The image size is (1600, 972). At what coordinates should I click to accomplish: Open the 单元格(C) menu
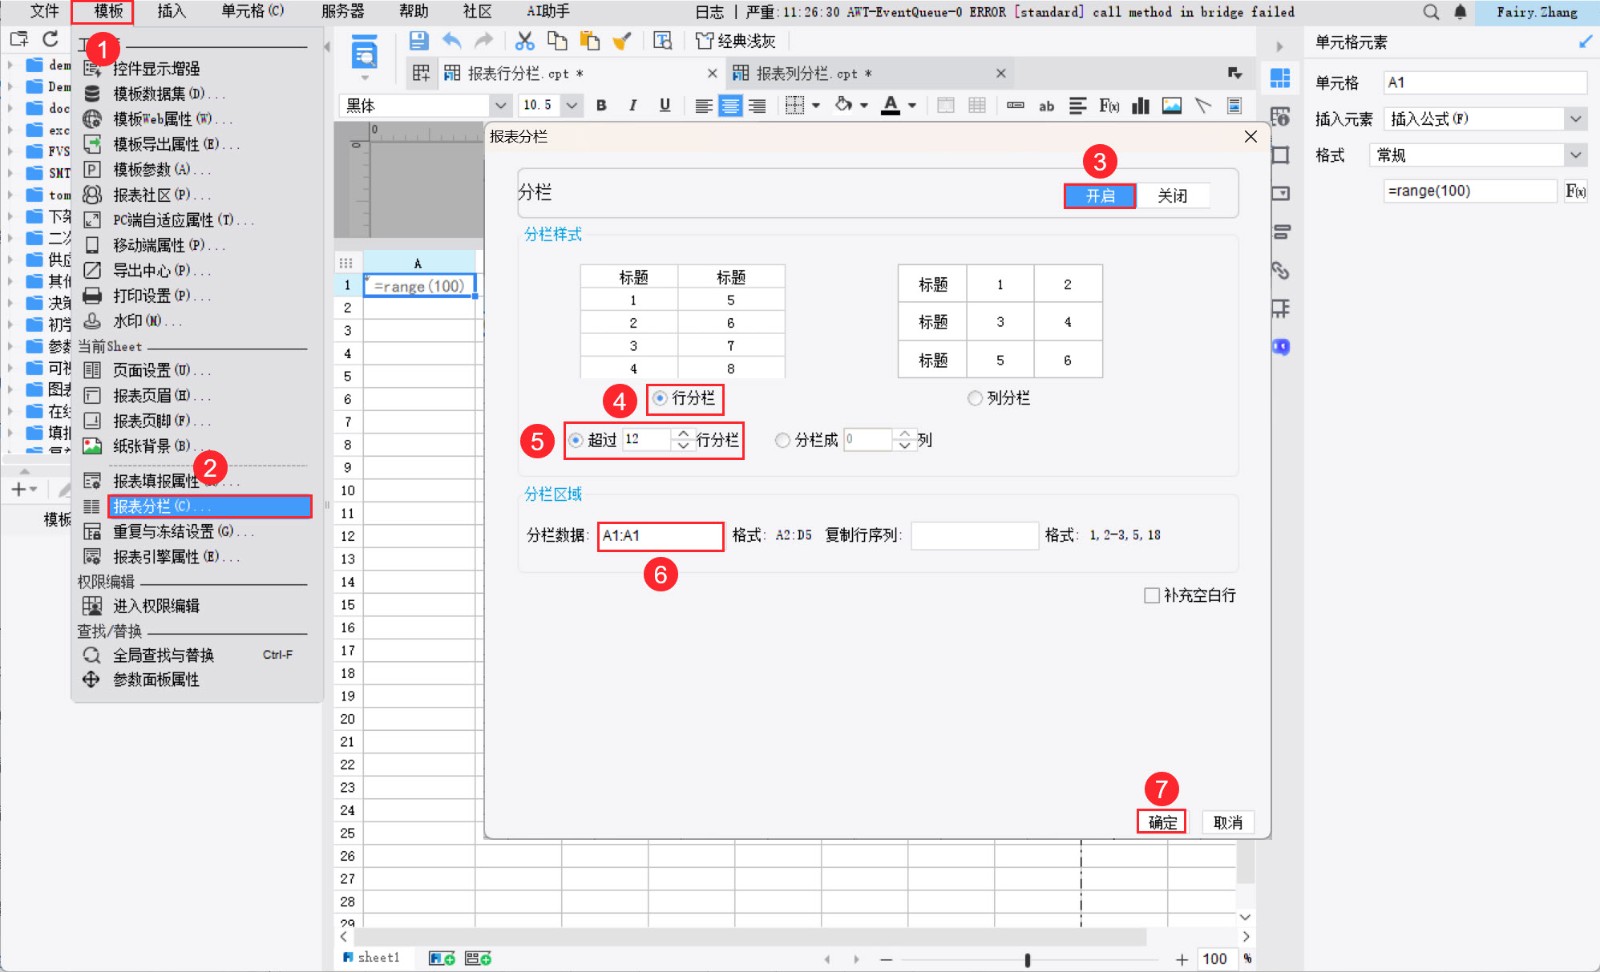(x=253, y=11)
